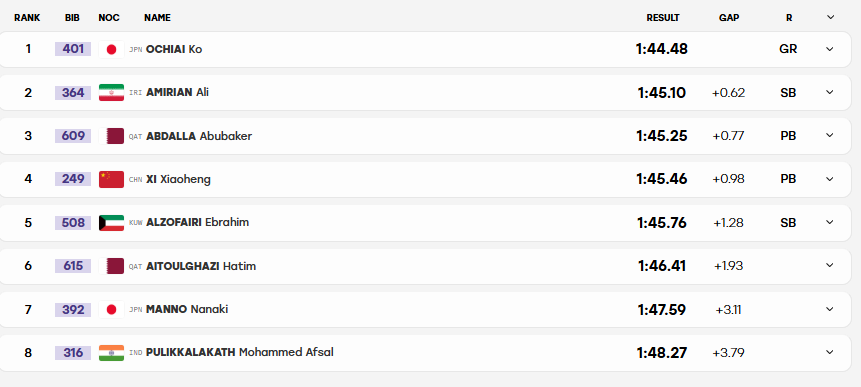Click Kuwait flag beside ALZOFAIRI Ebrahim
This screenshot has width=861, height=387.
tap(111, 223)
